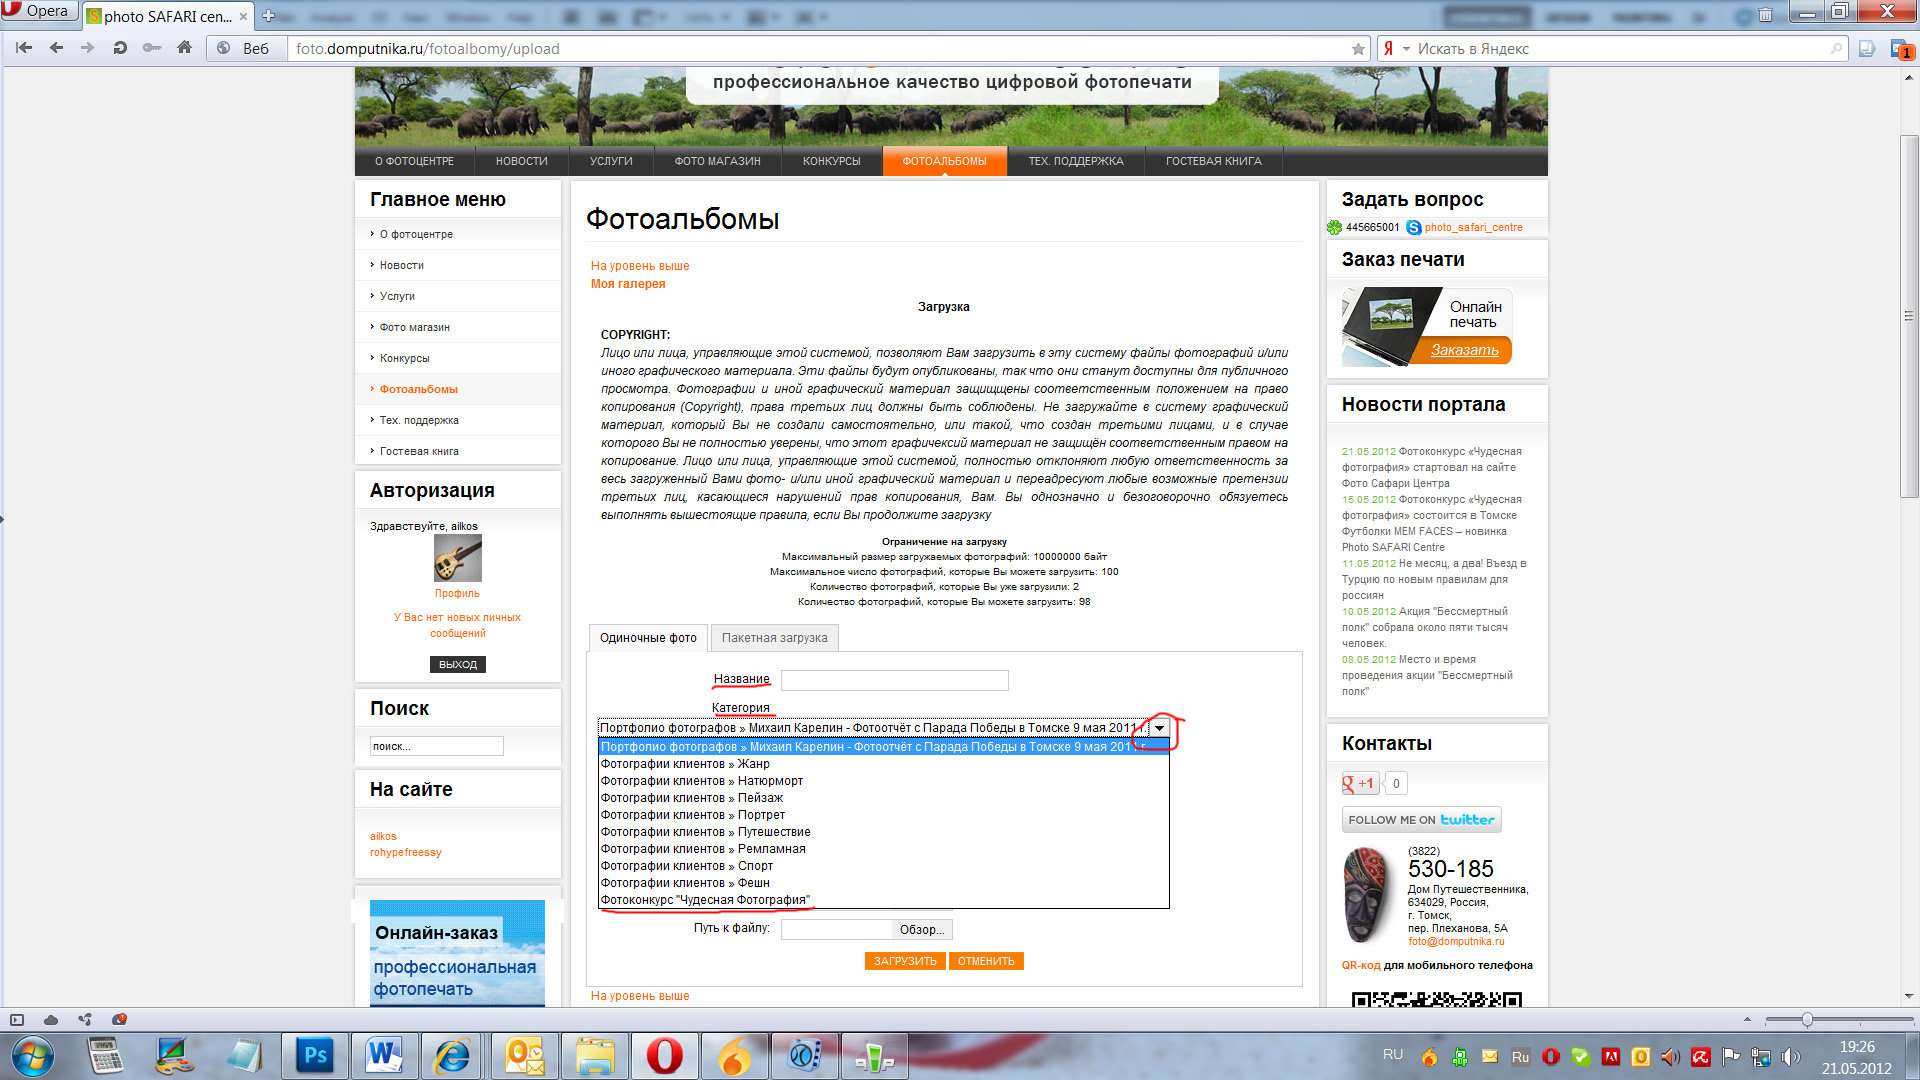Click the Веб site badge globe
This screenshot has width=1920, height=1080.
pyautogui.click(x=224, y=48)
